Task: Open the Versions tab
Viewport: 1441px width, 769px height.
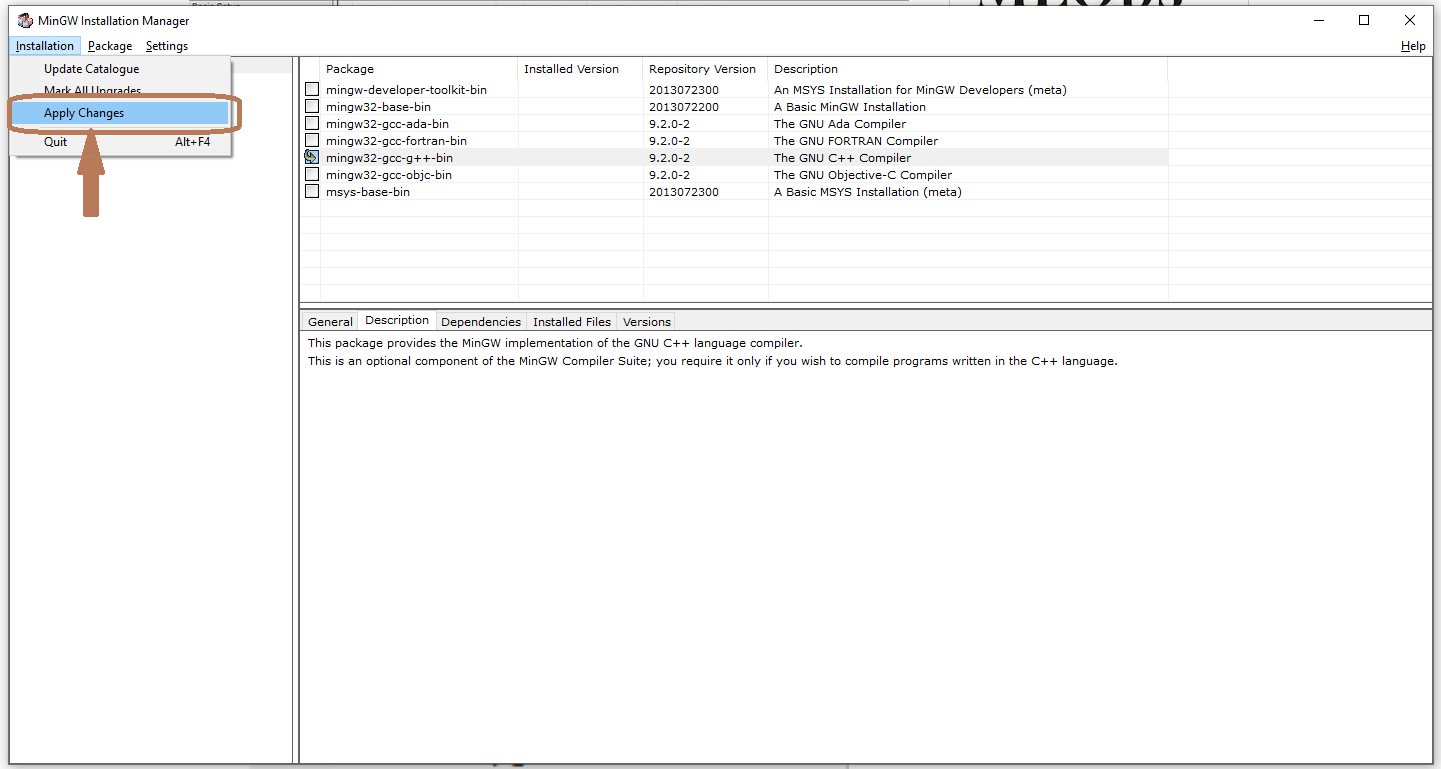Action: pos(647,322)
